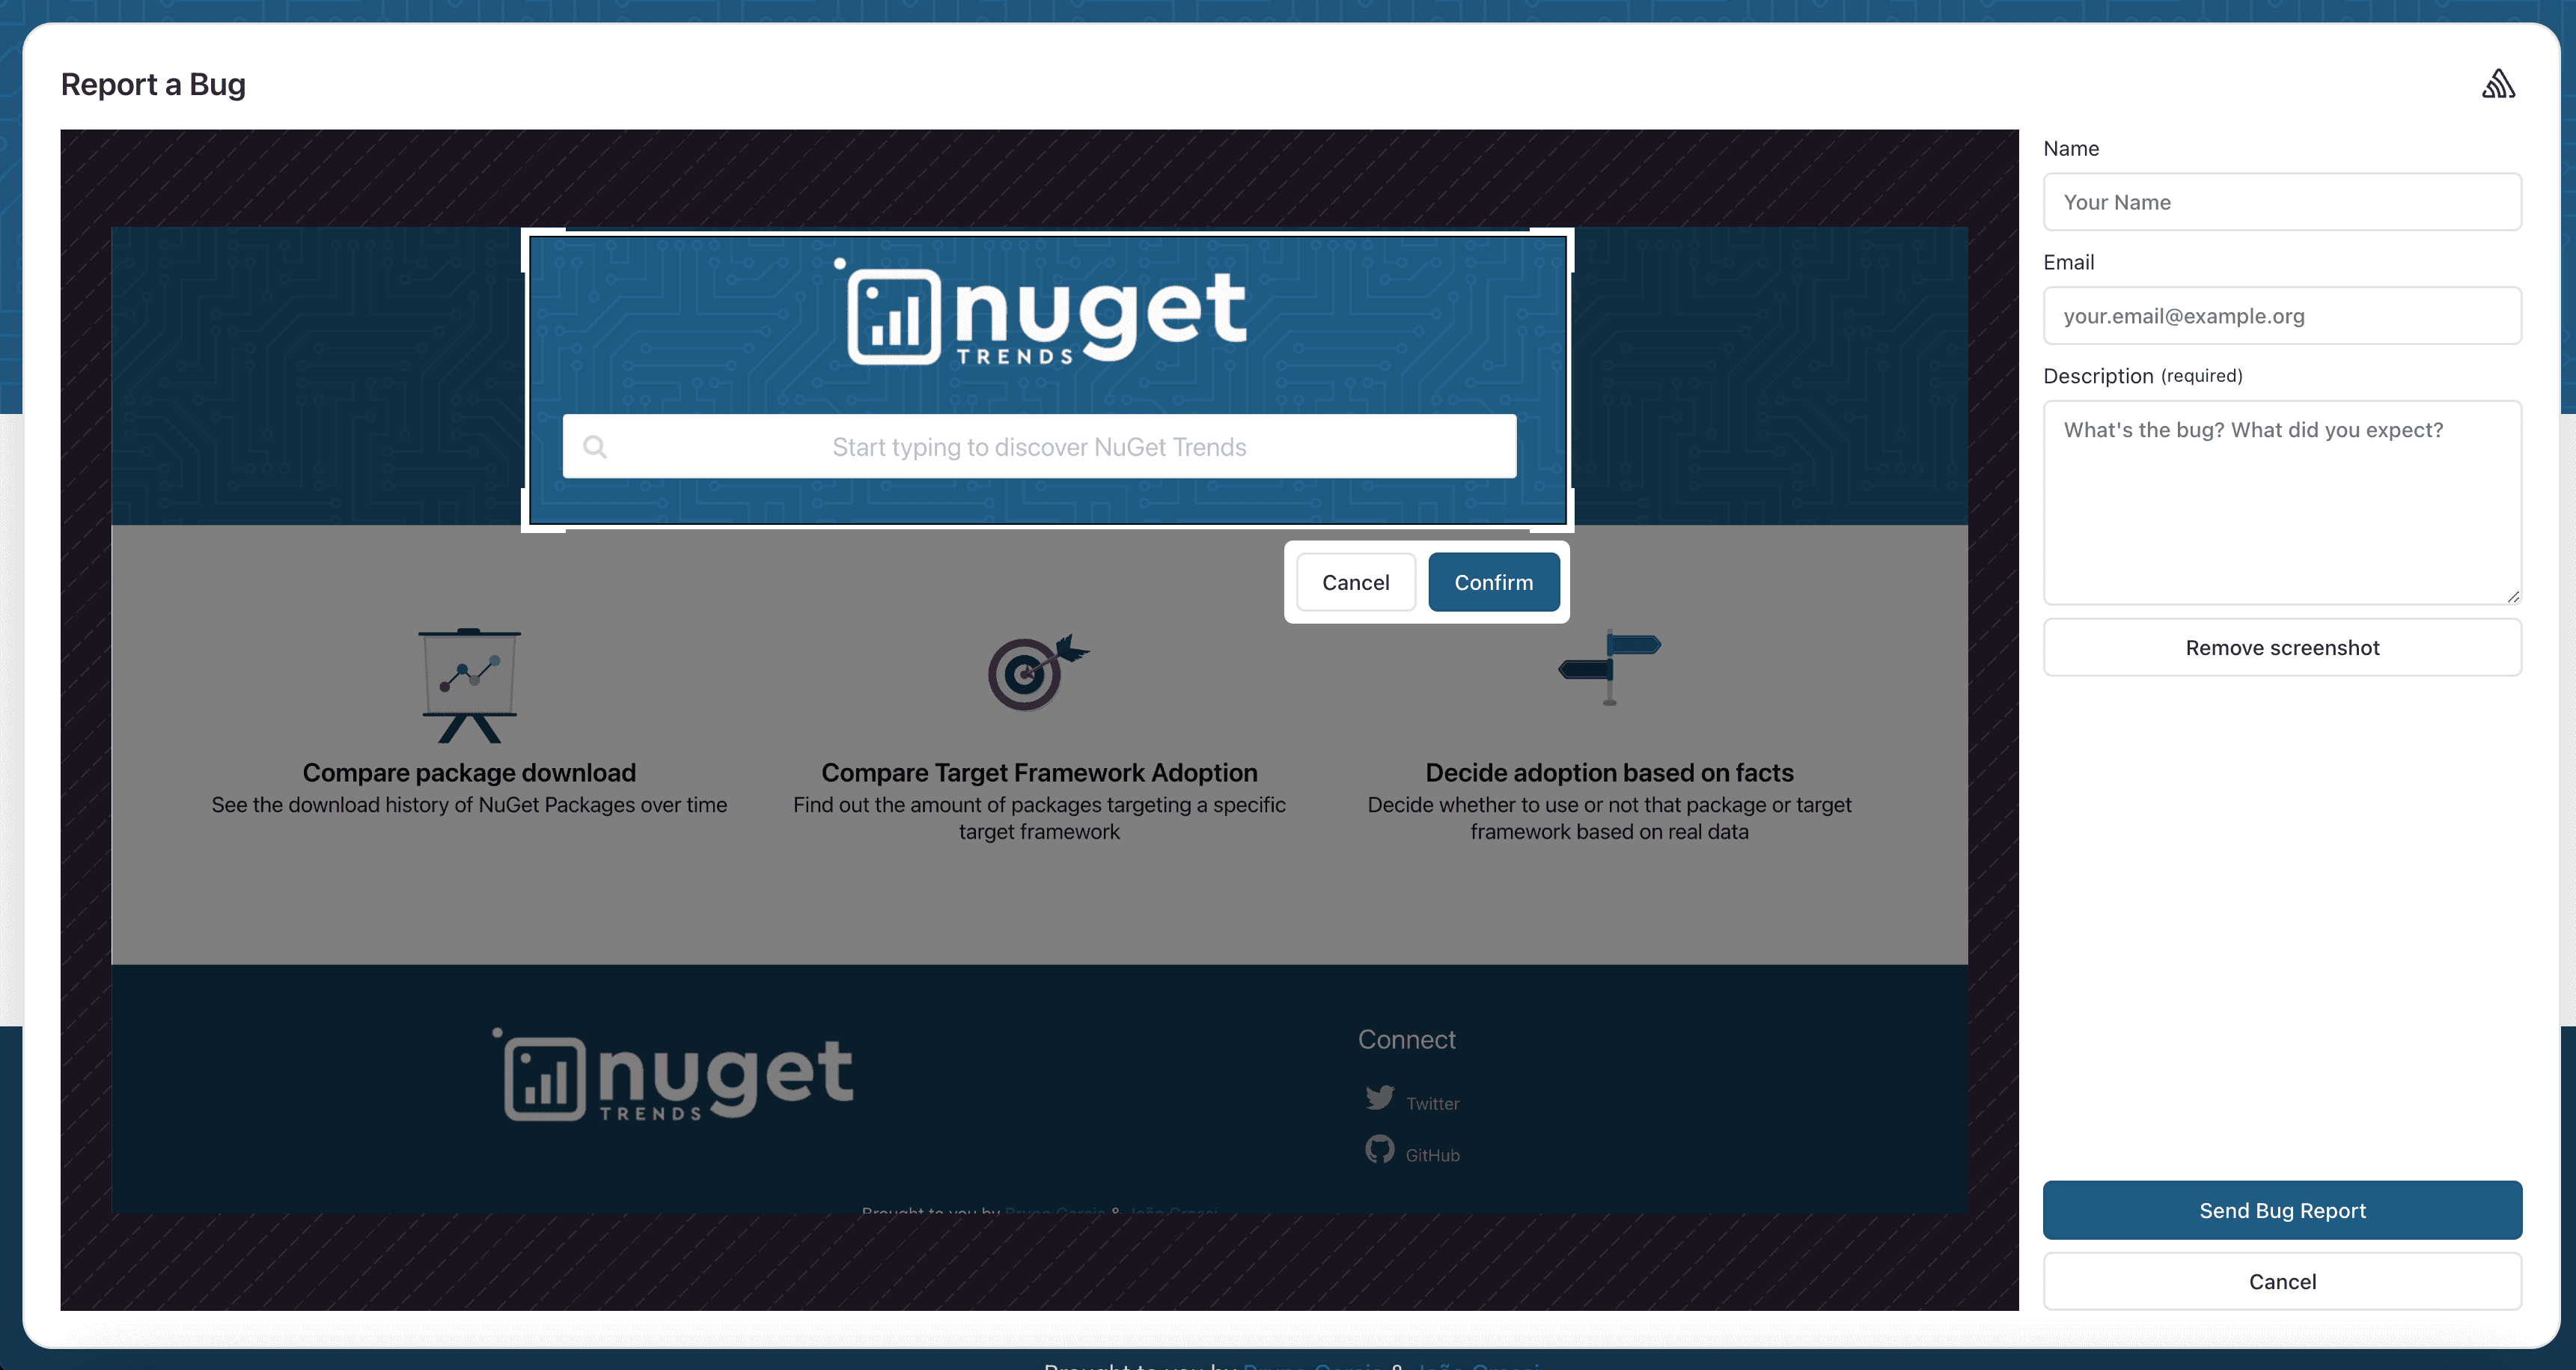Click the bug description textarea
Image resolution: width=2576 pixels, height=1370 pixels.
tap(2281, 502)
